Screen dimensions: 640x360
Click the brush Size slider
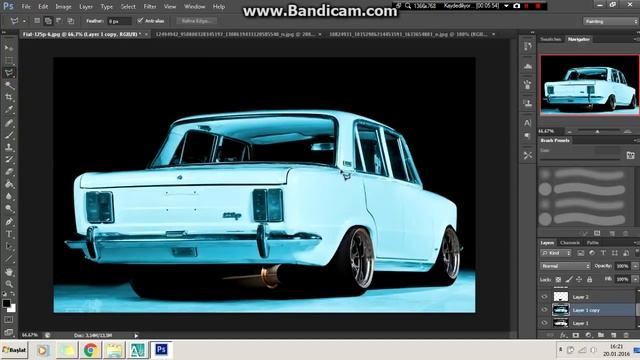point(580,158)
